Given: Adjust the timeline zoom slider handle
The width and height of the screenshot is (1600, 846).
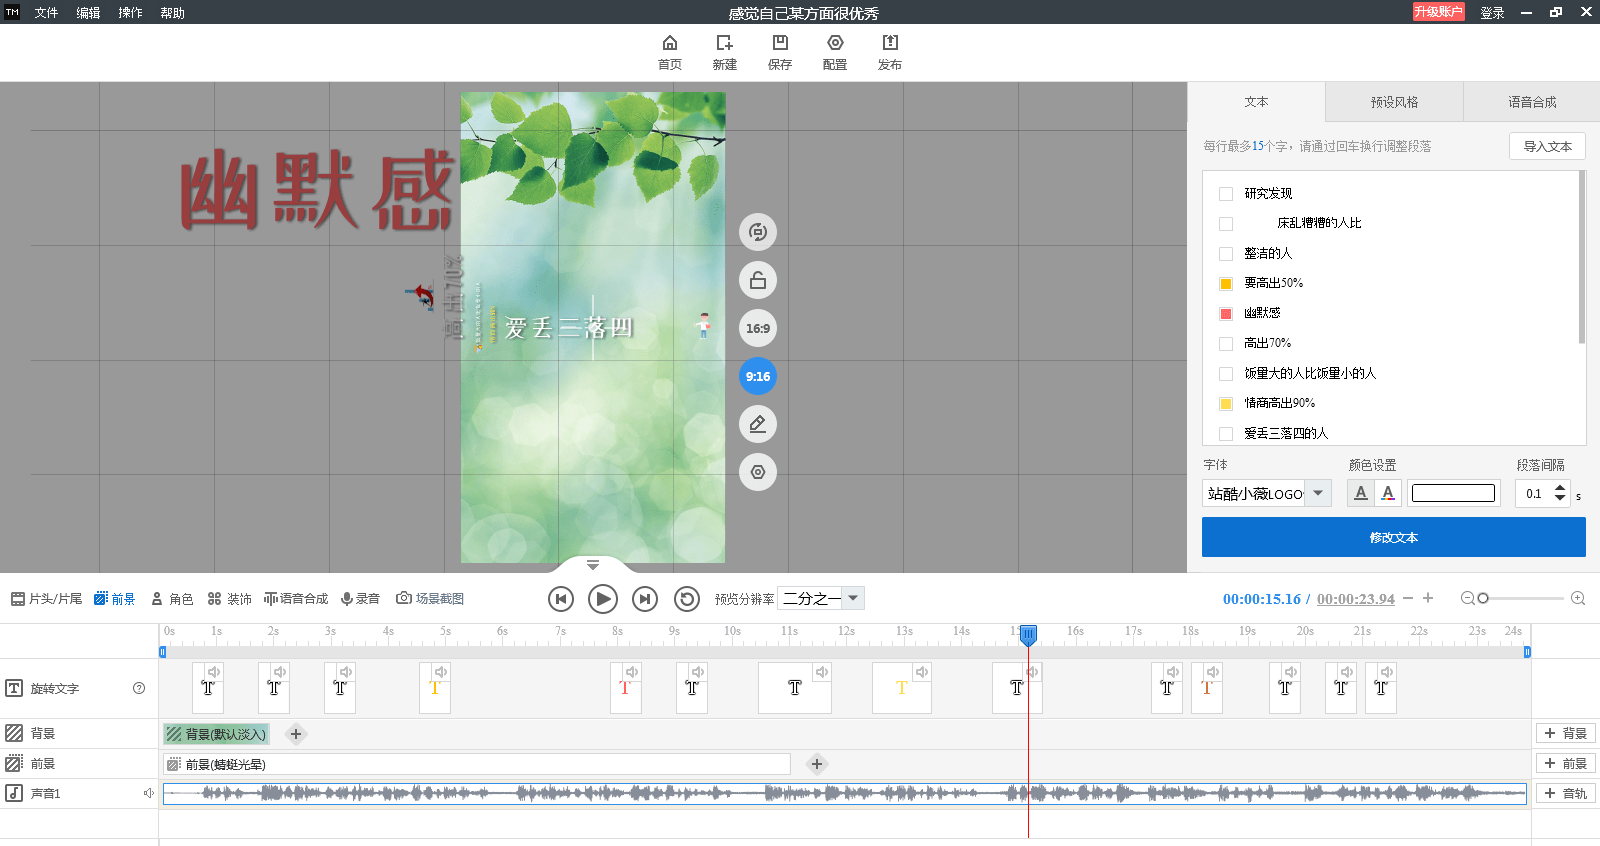Looking at the screenshot, I should pyautogui.click(x=1483, y=598).
